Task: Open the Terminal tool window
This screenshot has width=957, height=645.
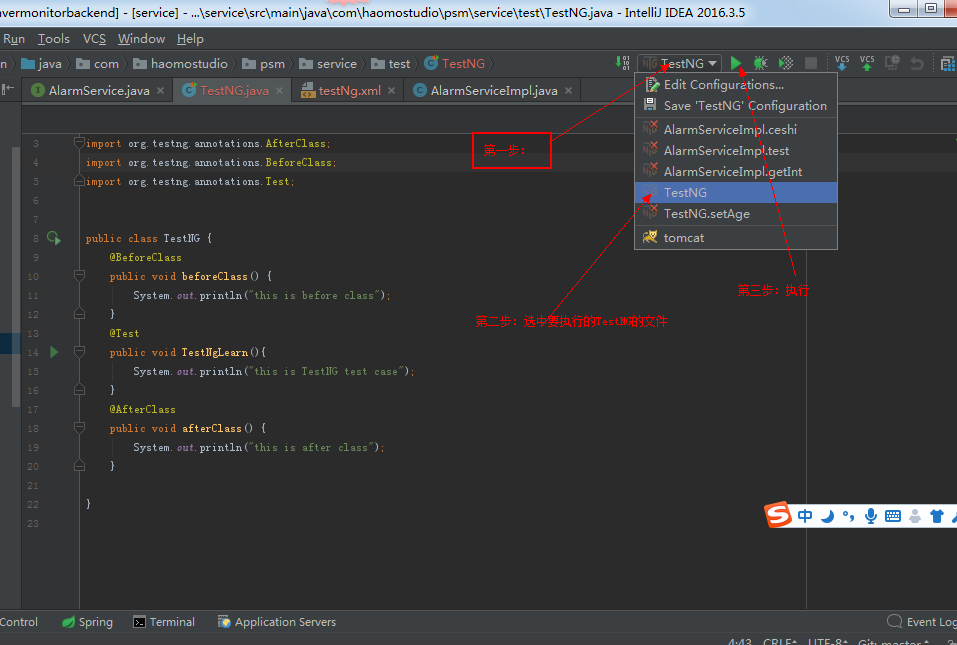Action: coord(164,622)
